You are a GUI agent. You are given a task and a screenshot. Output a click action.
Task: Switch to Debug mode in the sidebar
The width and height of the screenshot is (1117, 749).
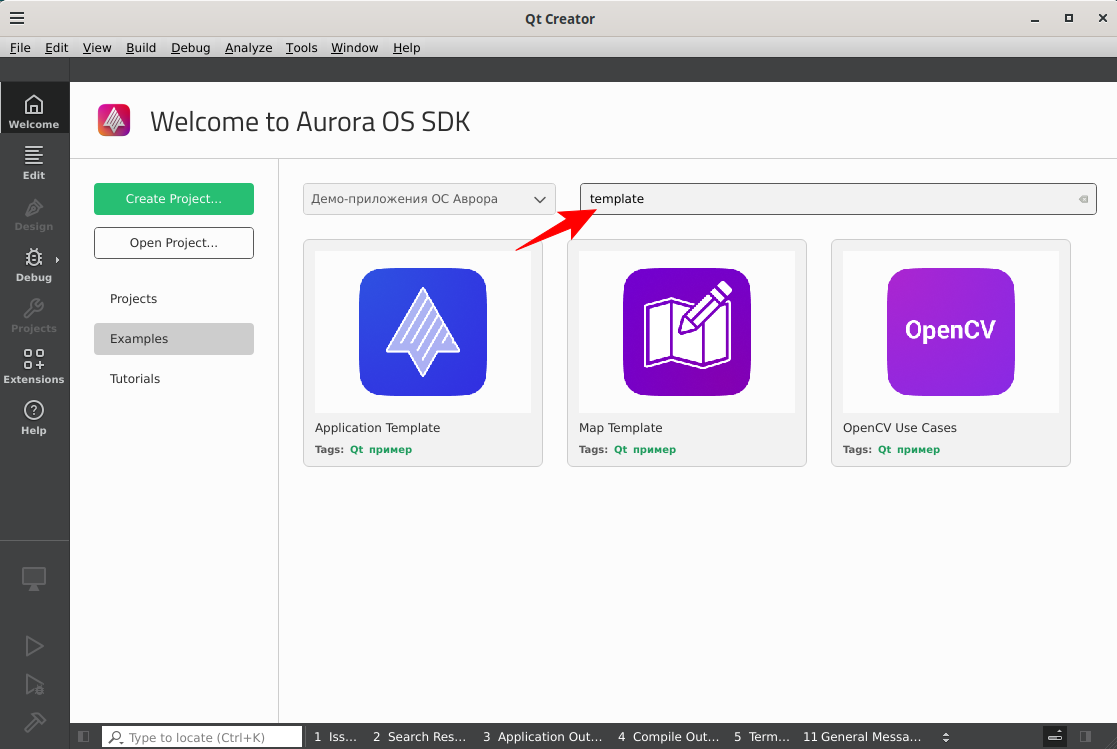click(33, 265)
